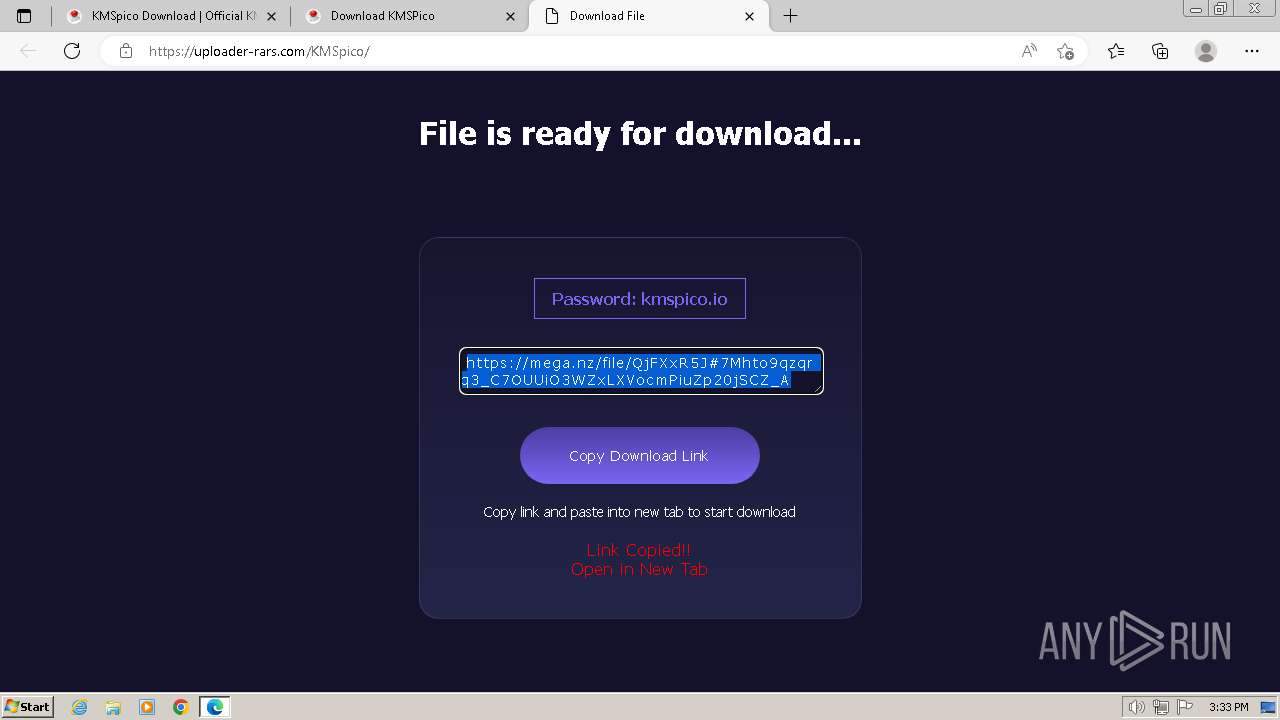Launch Internet Explorer from taskbar
Viewport: 1280px width, 720px height.
click(80, 707)
